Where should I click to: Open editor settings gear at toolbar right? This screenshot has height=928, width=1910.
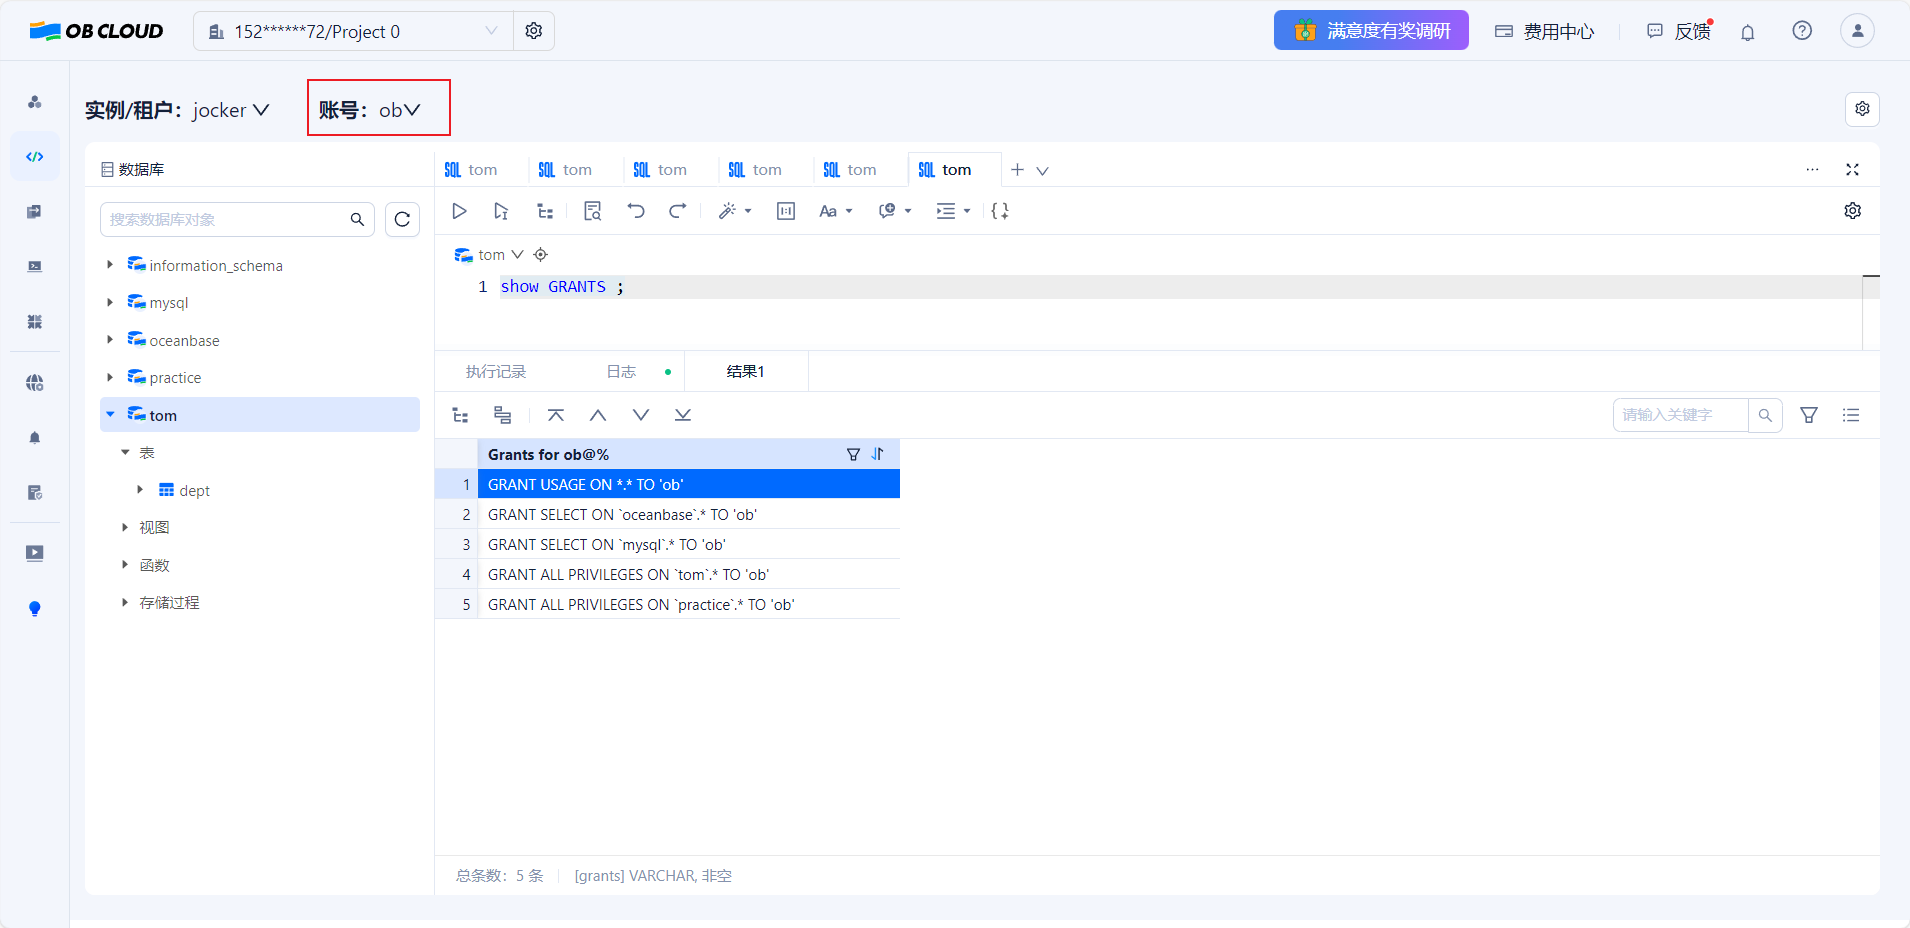pos(1852,211)
